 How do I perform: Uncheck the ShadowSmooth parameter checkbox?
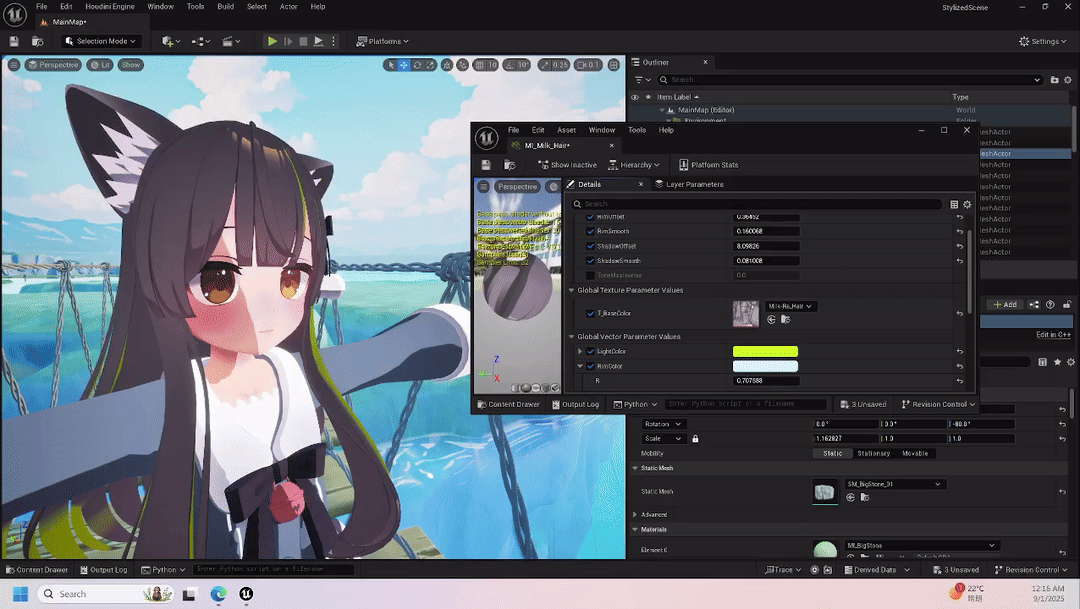click(x=590, y=261)
